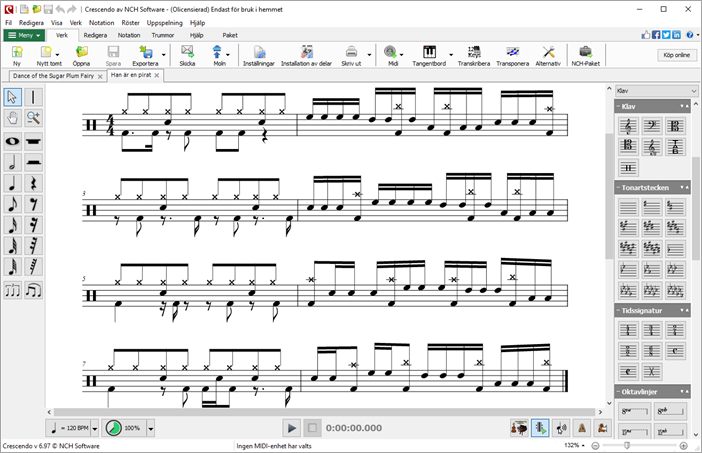The width and height of the screenshot is (702, 453).
Task: Toggle note sound on input
Action: 561,428
